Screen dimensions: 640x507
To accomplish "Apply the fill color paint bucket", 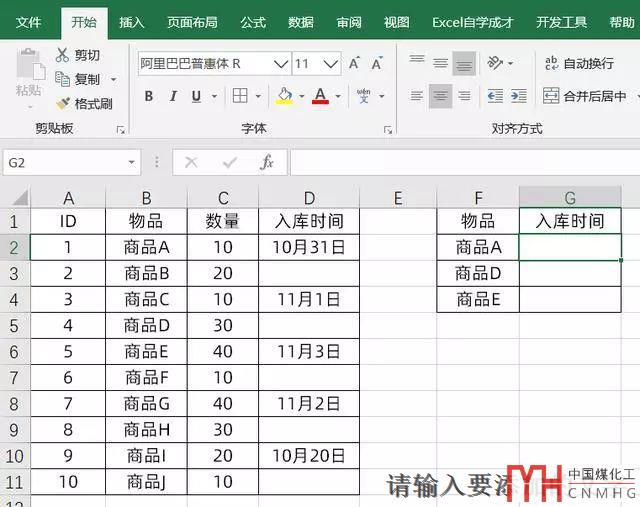I will point(285,96).
